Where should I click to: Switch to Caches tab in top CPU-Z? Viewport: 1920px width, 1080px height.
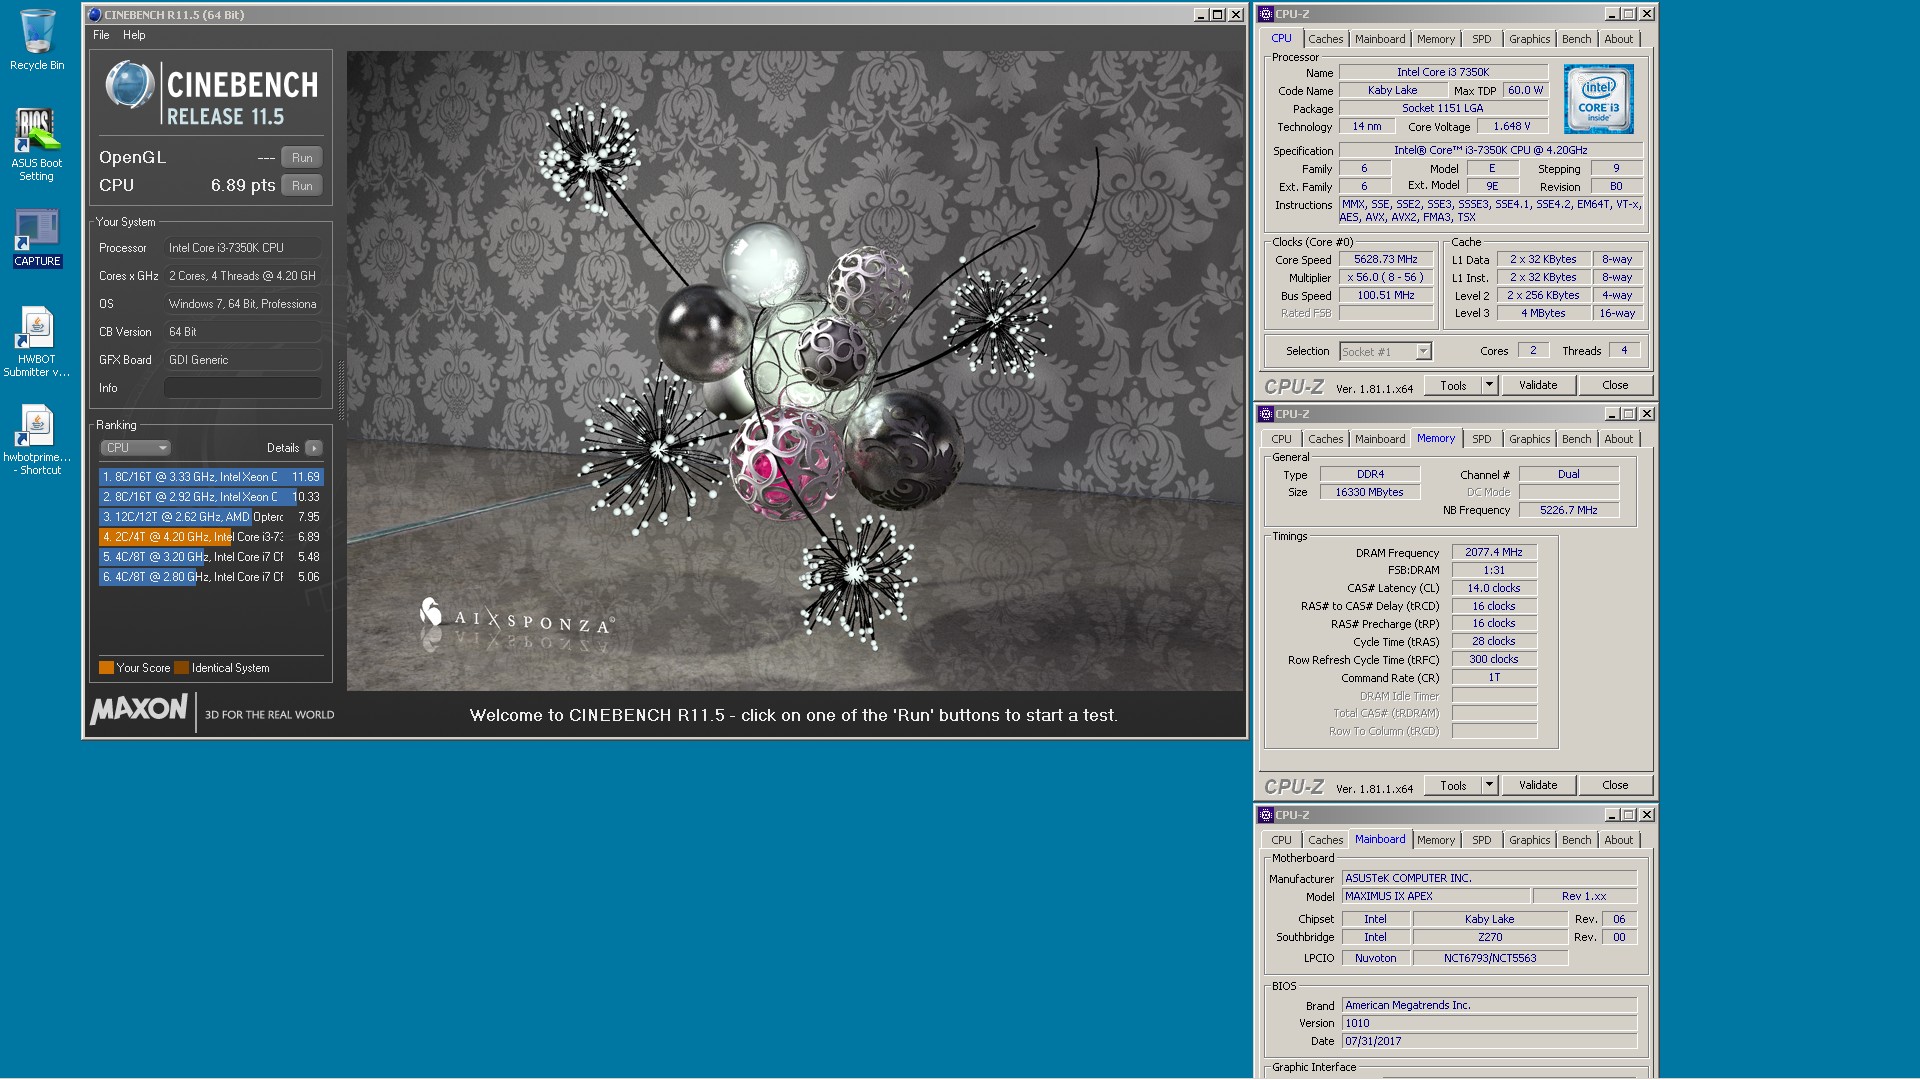point(1325,39)
